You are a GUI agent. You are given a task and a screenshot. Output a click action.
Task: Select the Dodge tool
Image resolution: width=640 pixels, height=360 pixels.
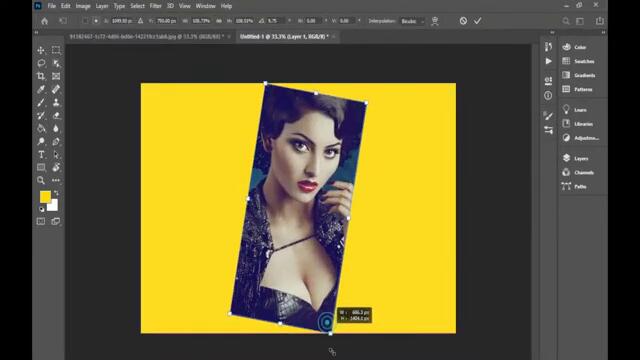pyautogui.click(x=41, y=142)
